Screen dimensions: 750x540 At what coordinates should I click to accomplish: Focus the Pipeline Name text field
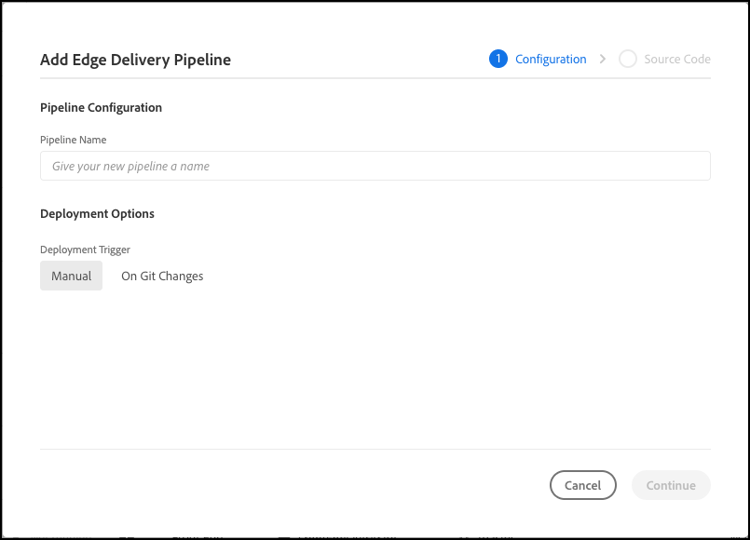tap(375, 166)
